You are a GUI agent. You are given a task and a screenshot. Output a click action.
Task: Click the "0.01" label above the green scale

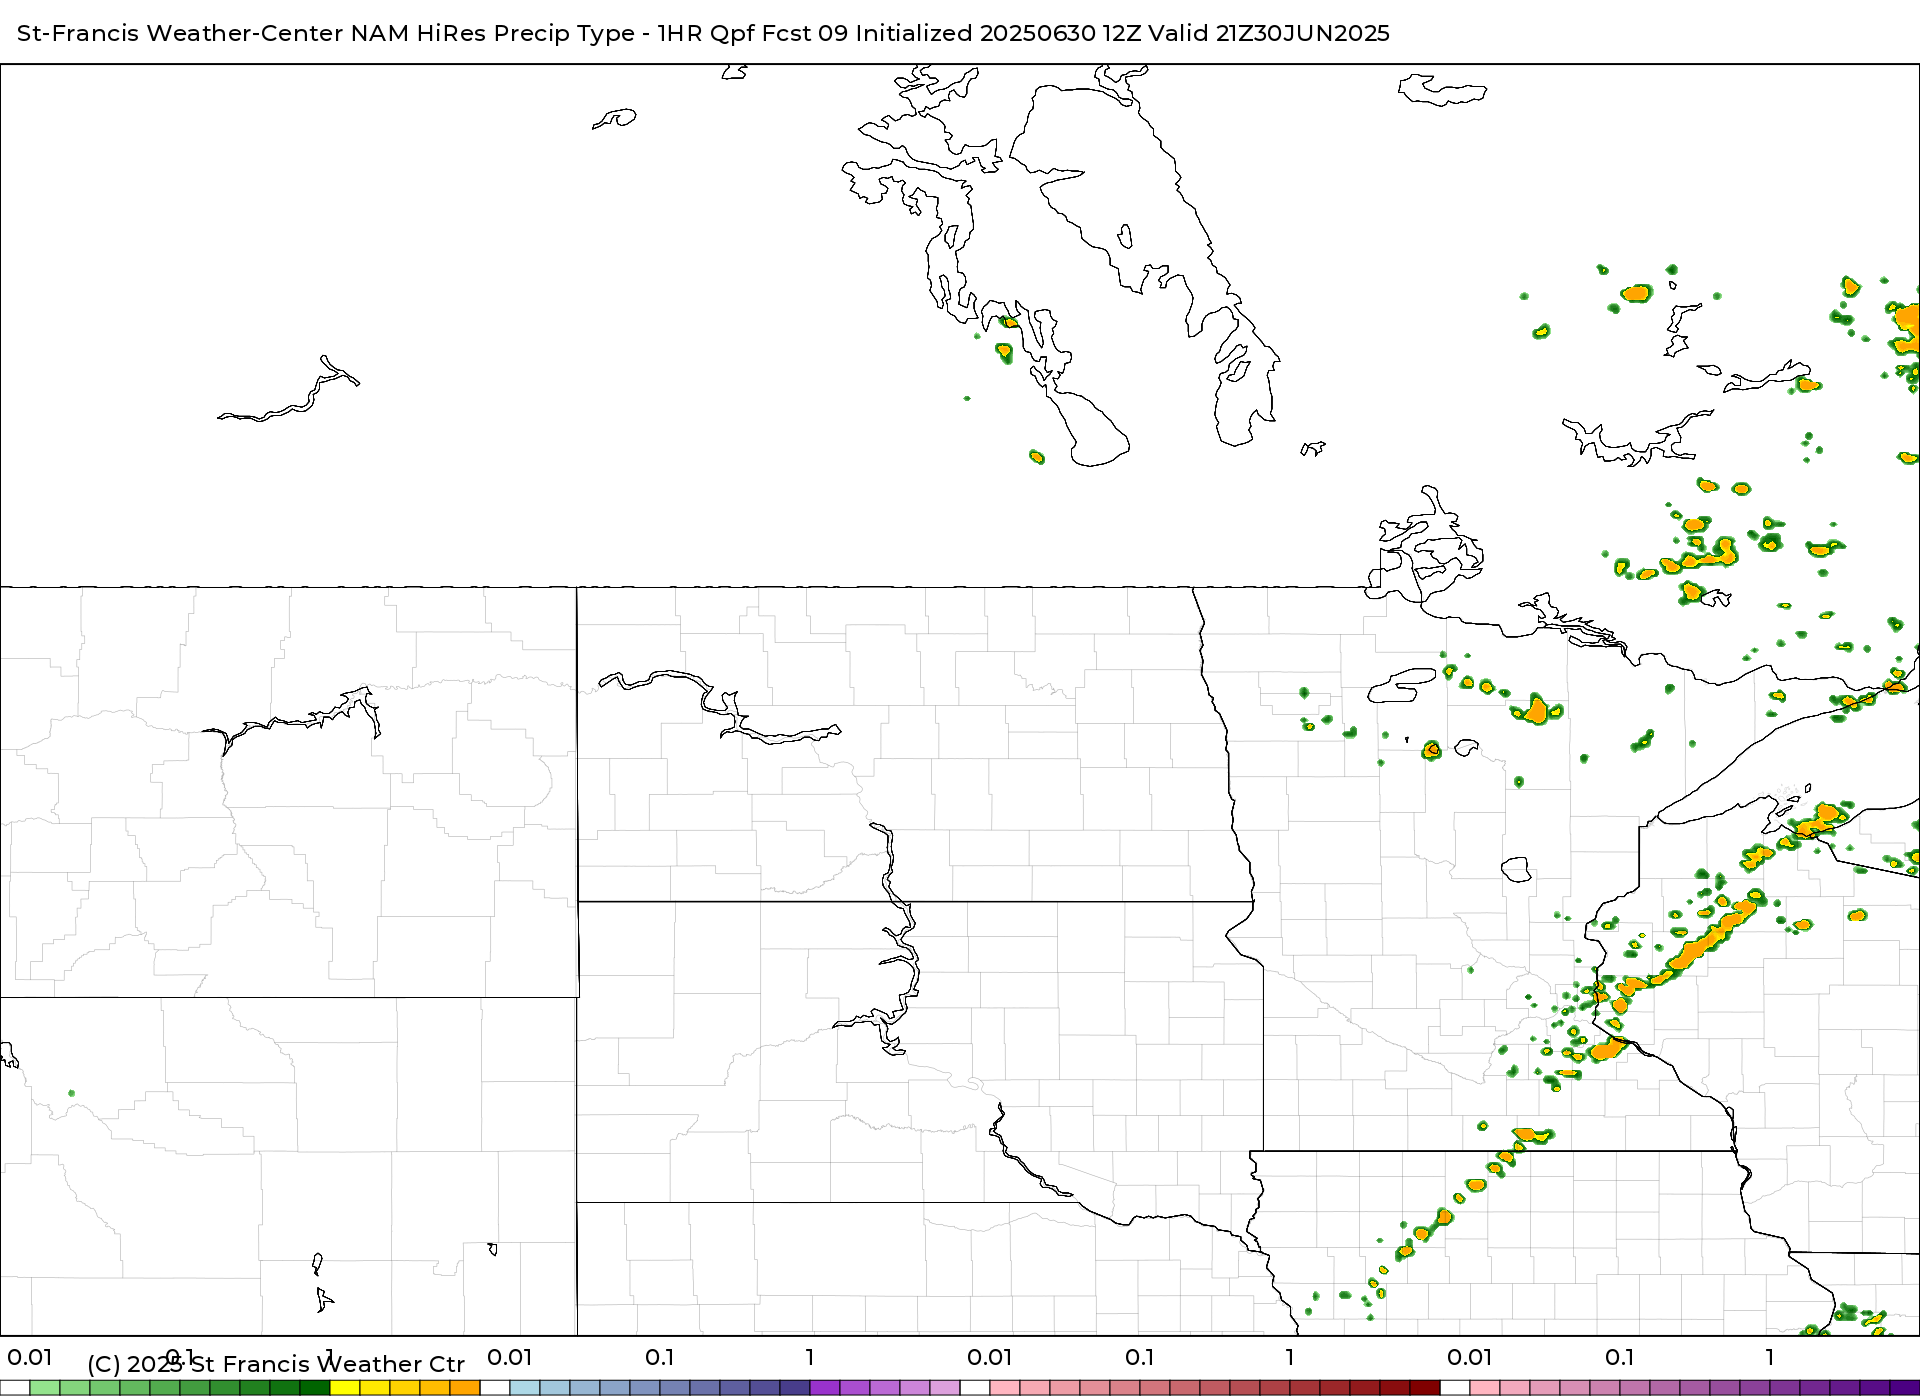[30, 1357]
